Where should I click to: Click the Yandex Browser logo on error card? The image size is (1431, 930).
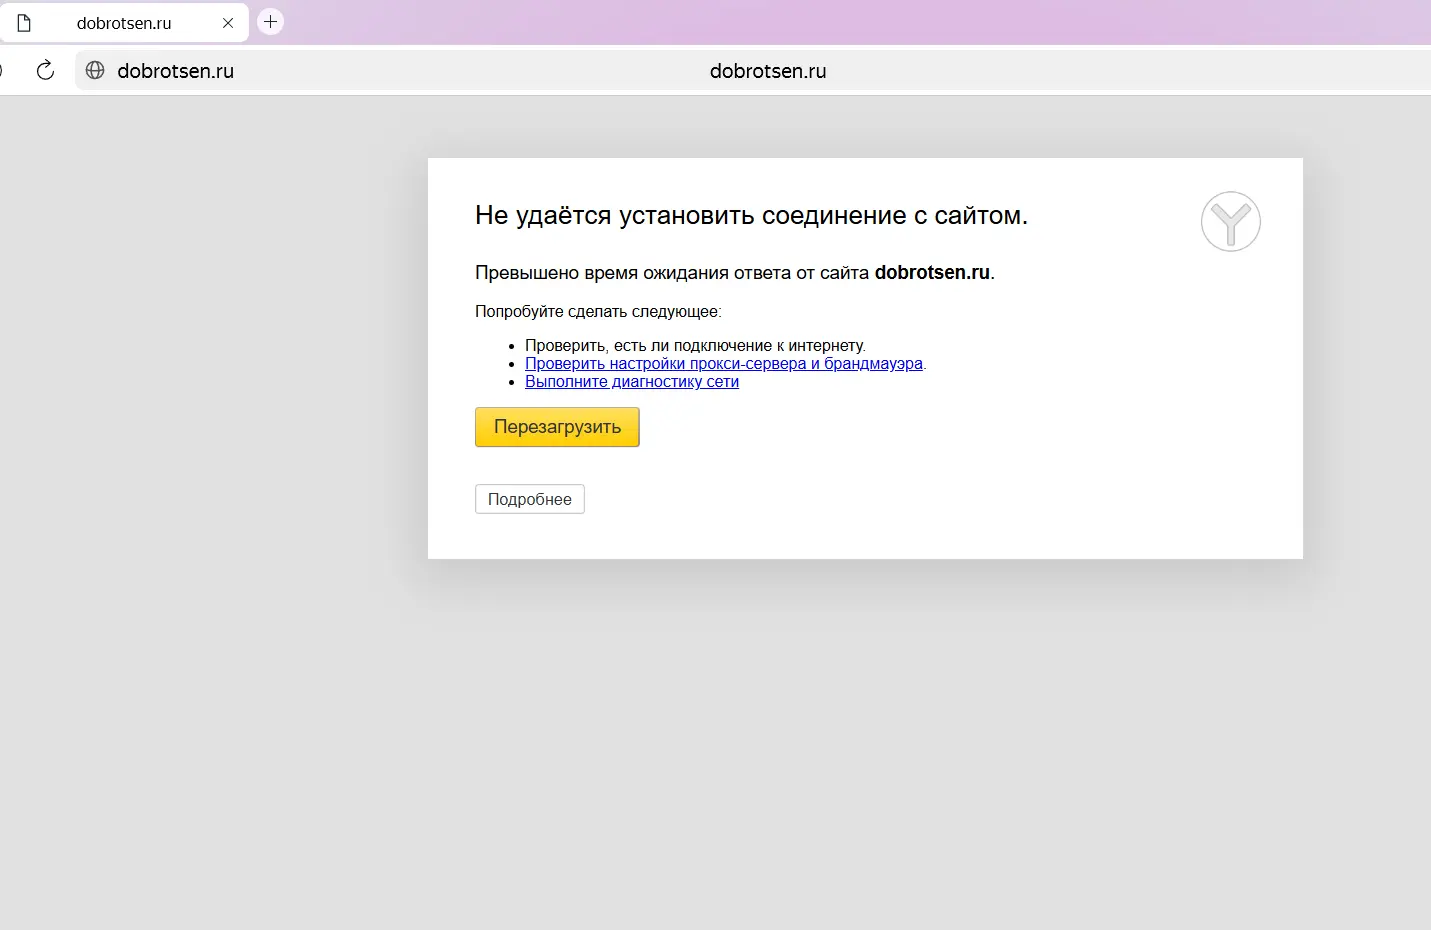tap(1230, 222)
